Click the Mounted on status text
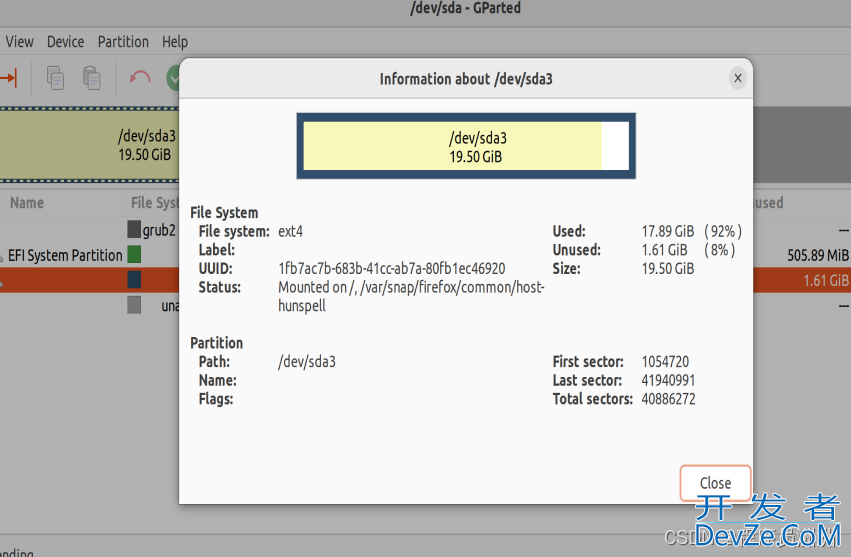The height and width of the screenshot is (557, 851). pos(411,296)
